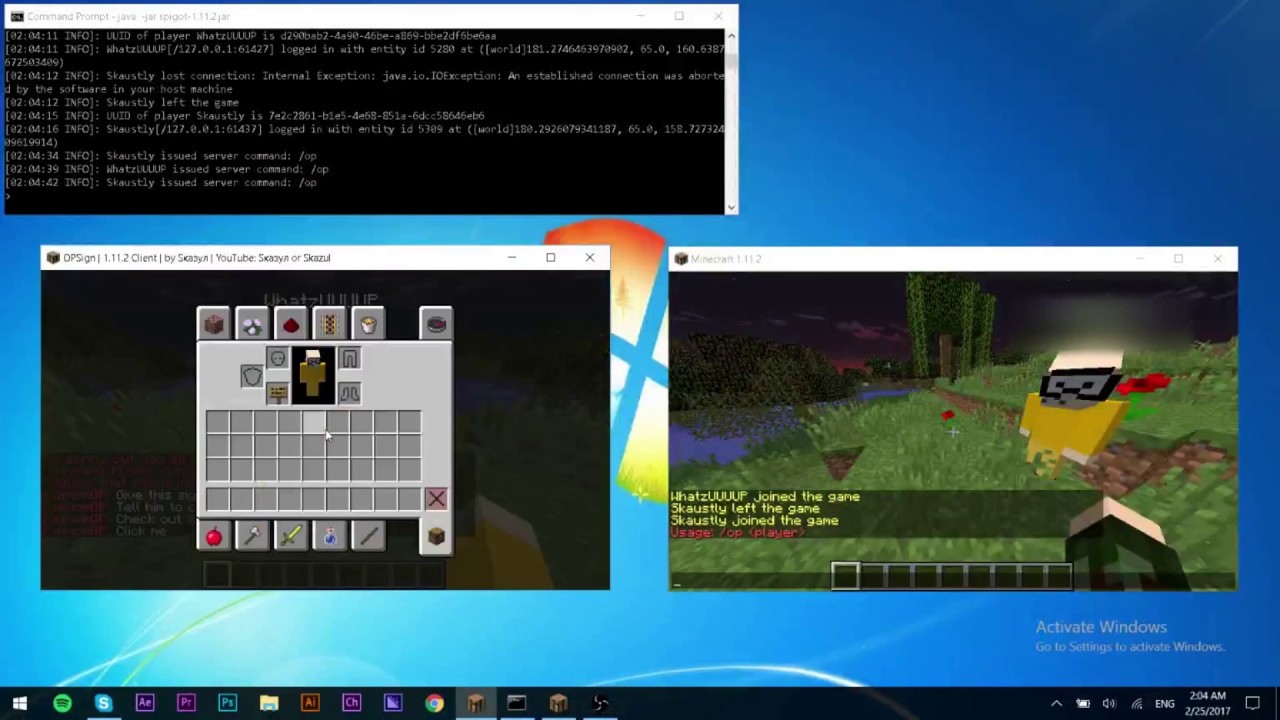Maximize the OPSign client window
1280x720 pixels.
[550, 258]
